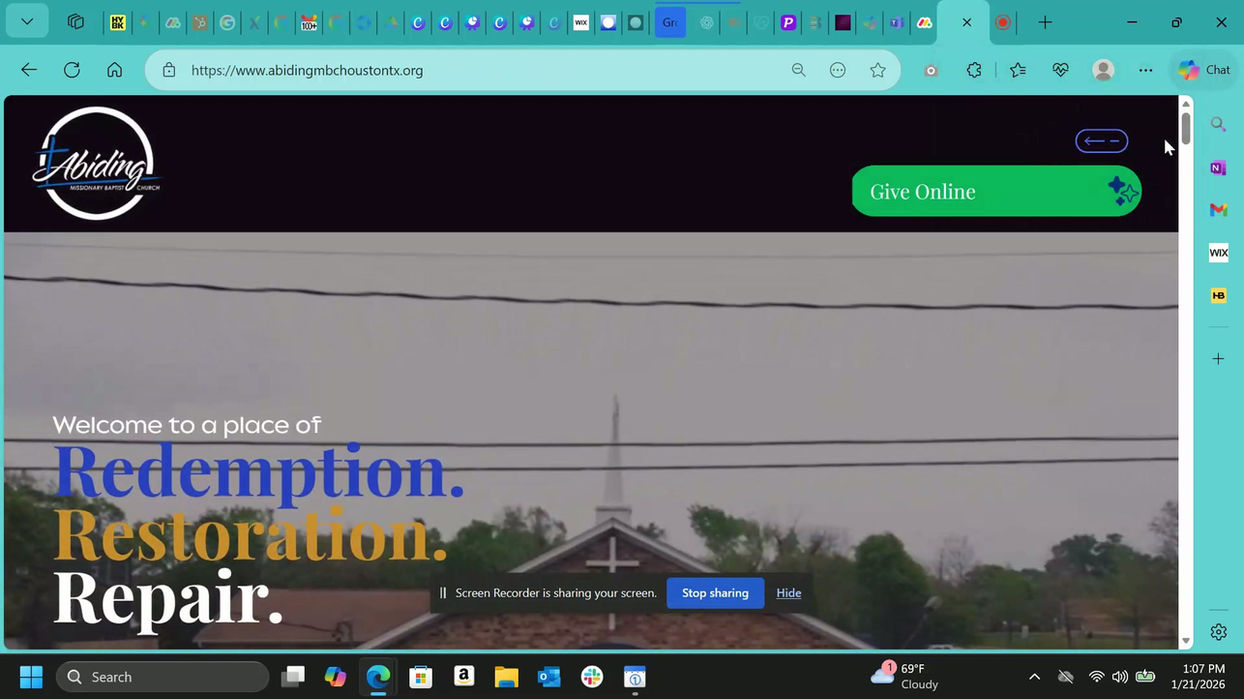Open Browser essentials heart icon
1244x699 pixels.
click(1061, 70)
